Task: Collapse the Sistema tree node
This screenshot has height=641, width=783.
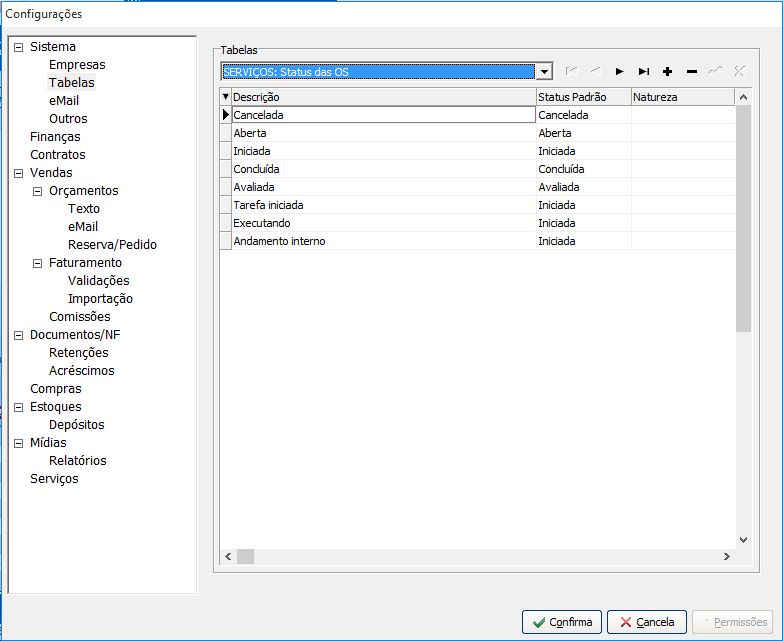Action: tap(18, 47)
